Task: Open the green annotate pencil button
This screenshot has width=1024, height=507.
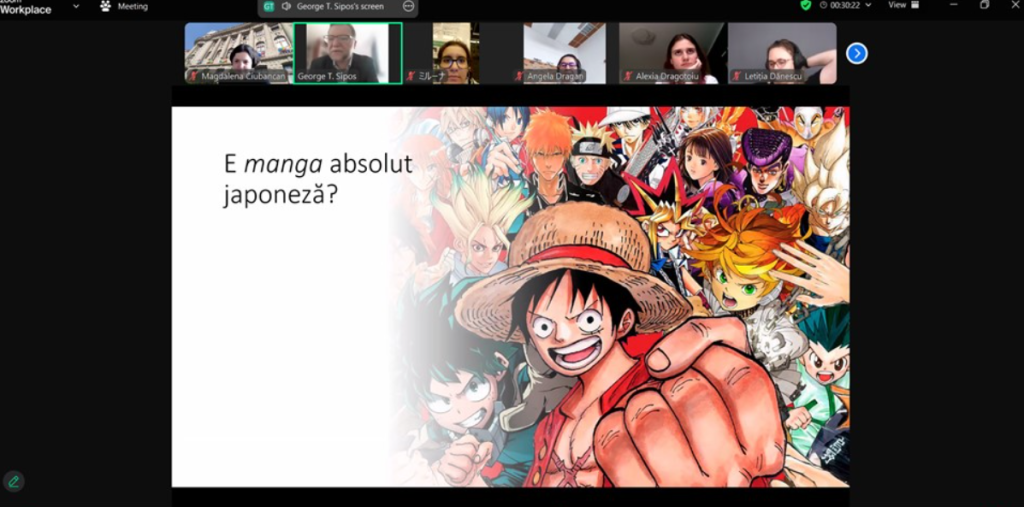Action: (x=14, y=482)
